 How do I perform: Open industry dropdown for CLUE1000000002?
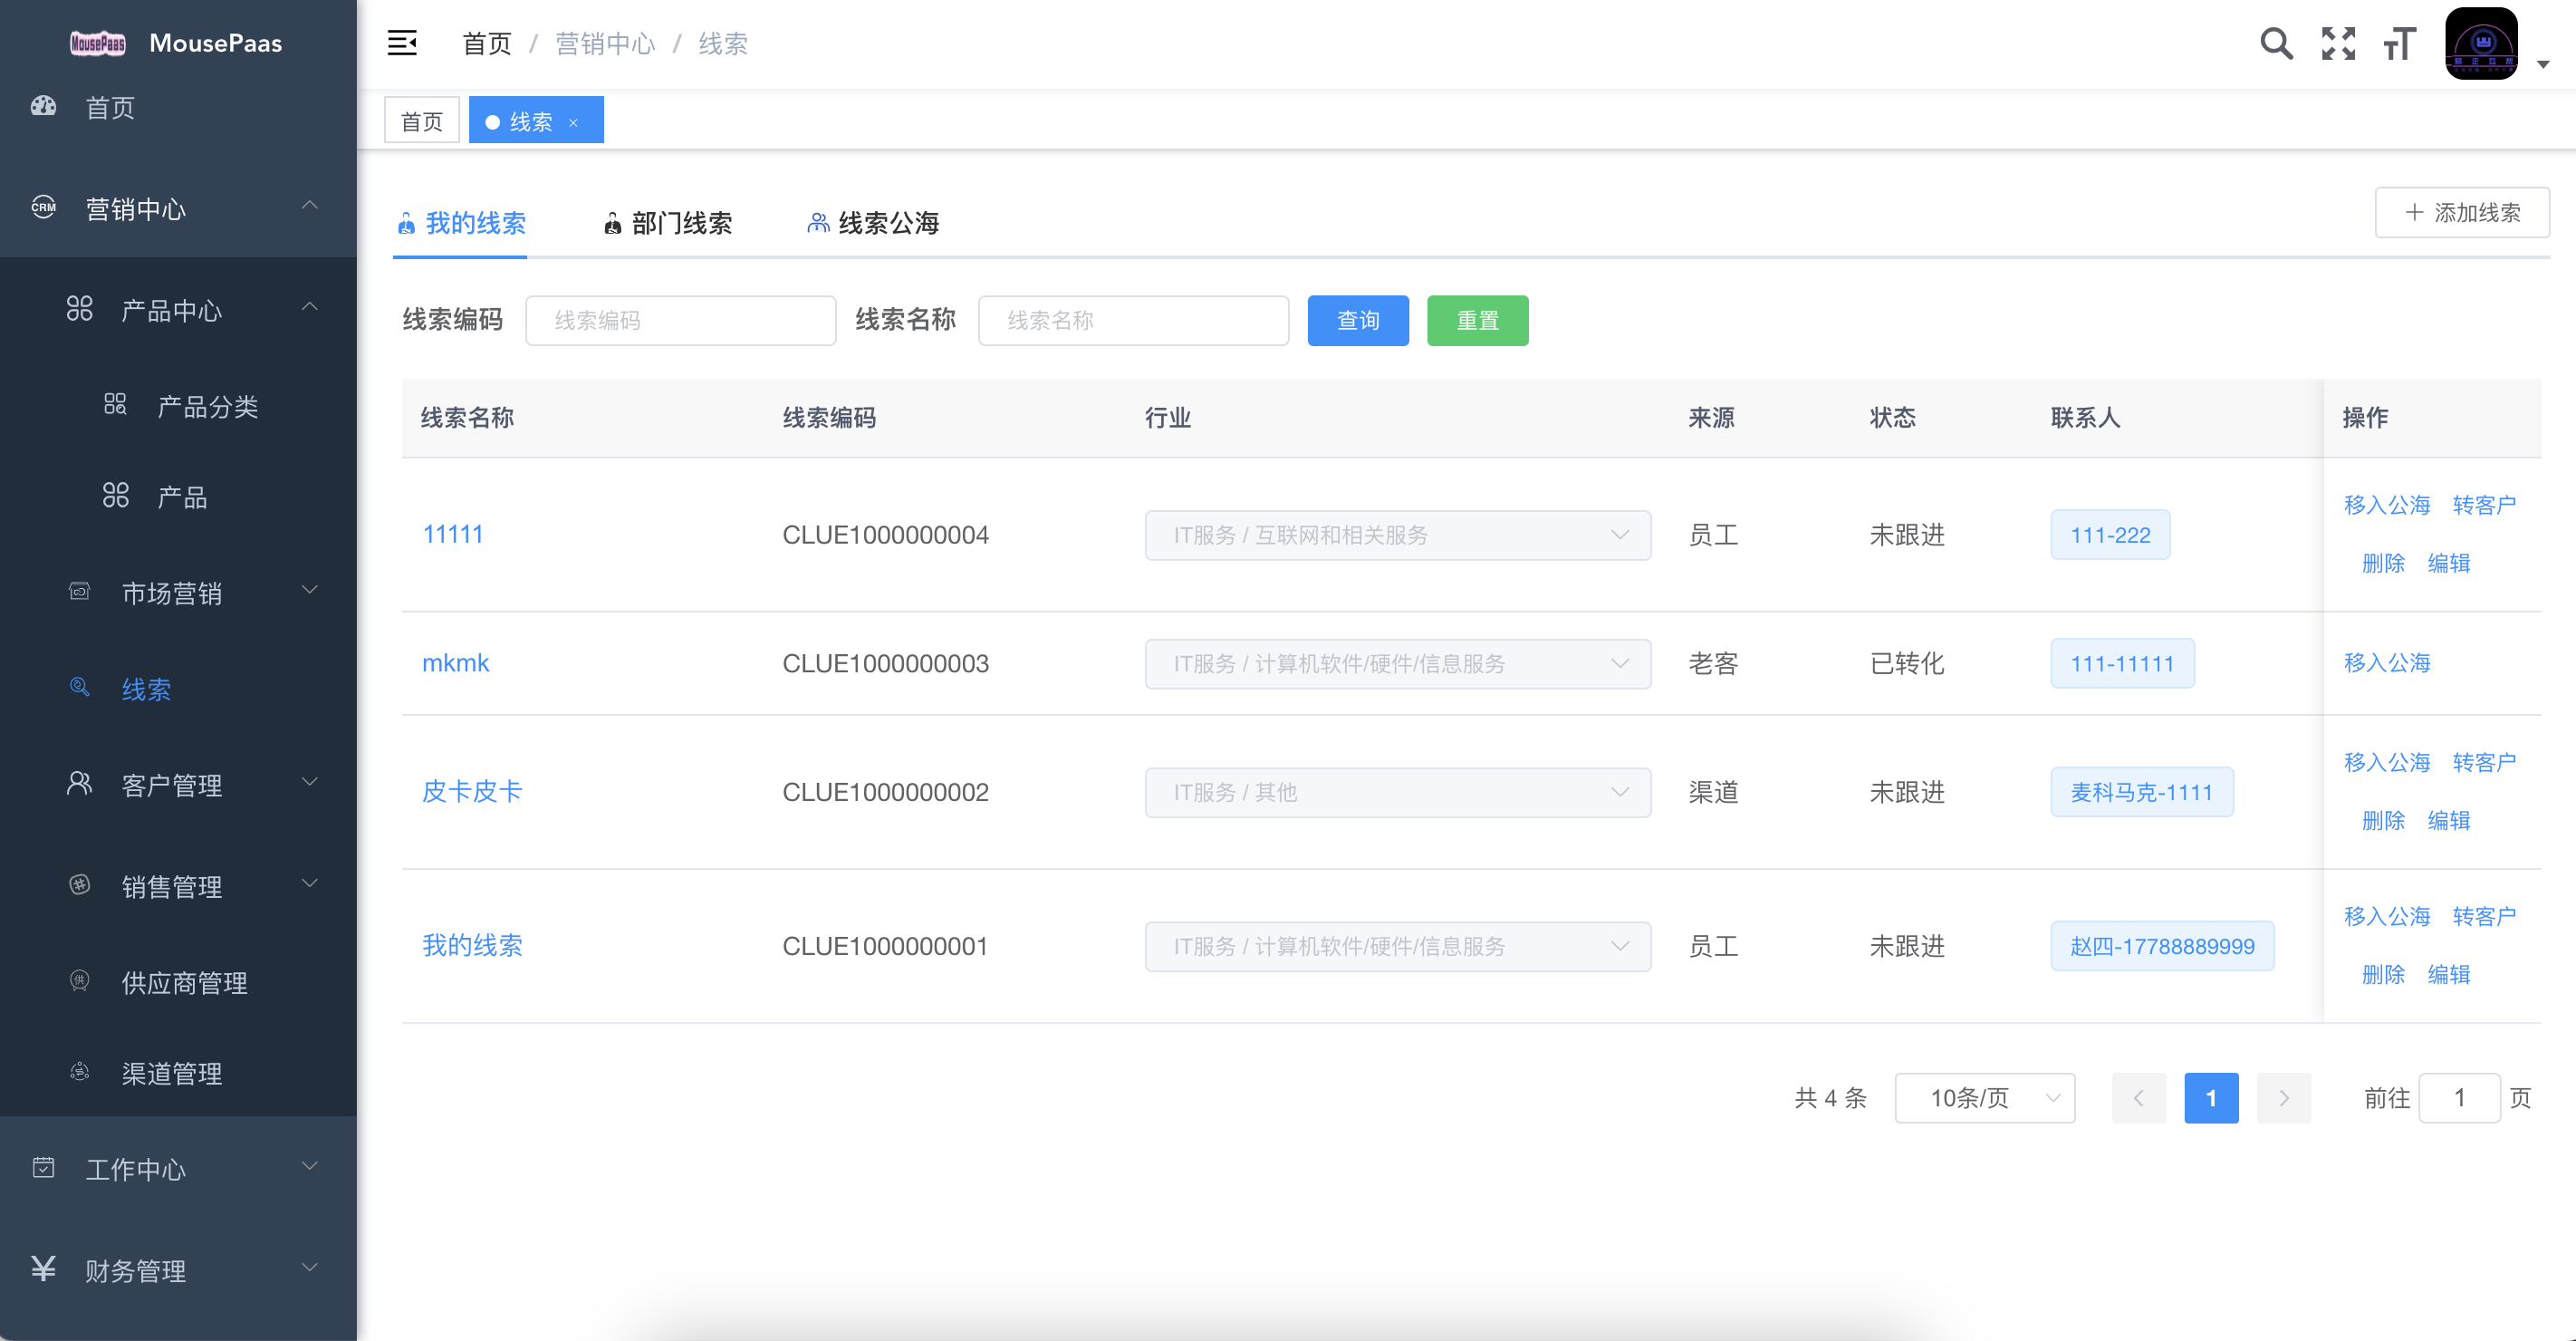point(1397,792)
